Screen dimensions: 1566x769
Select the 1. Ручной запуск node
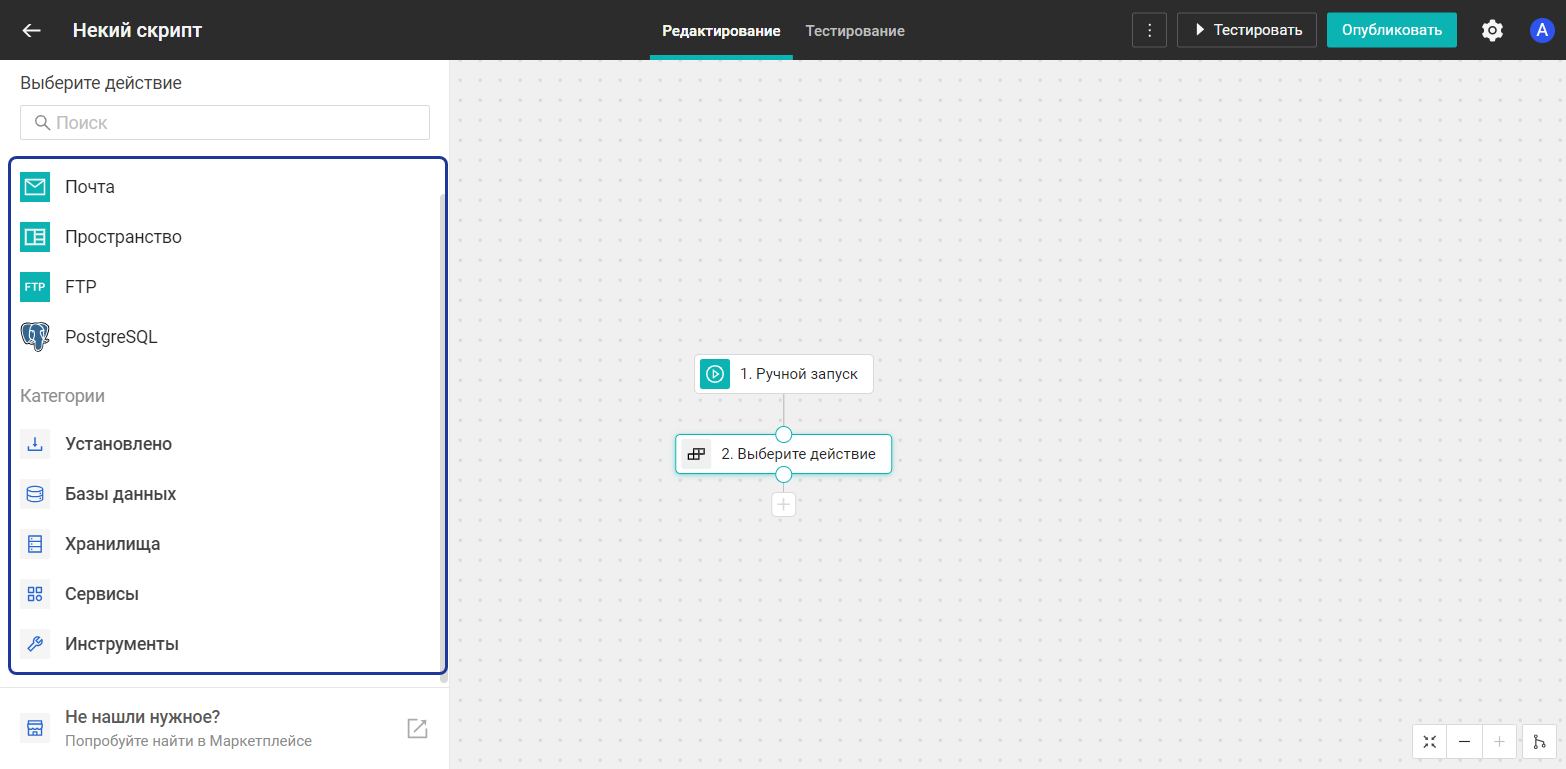(x=784, y=374)
